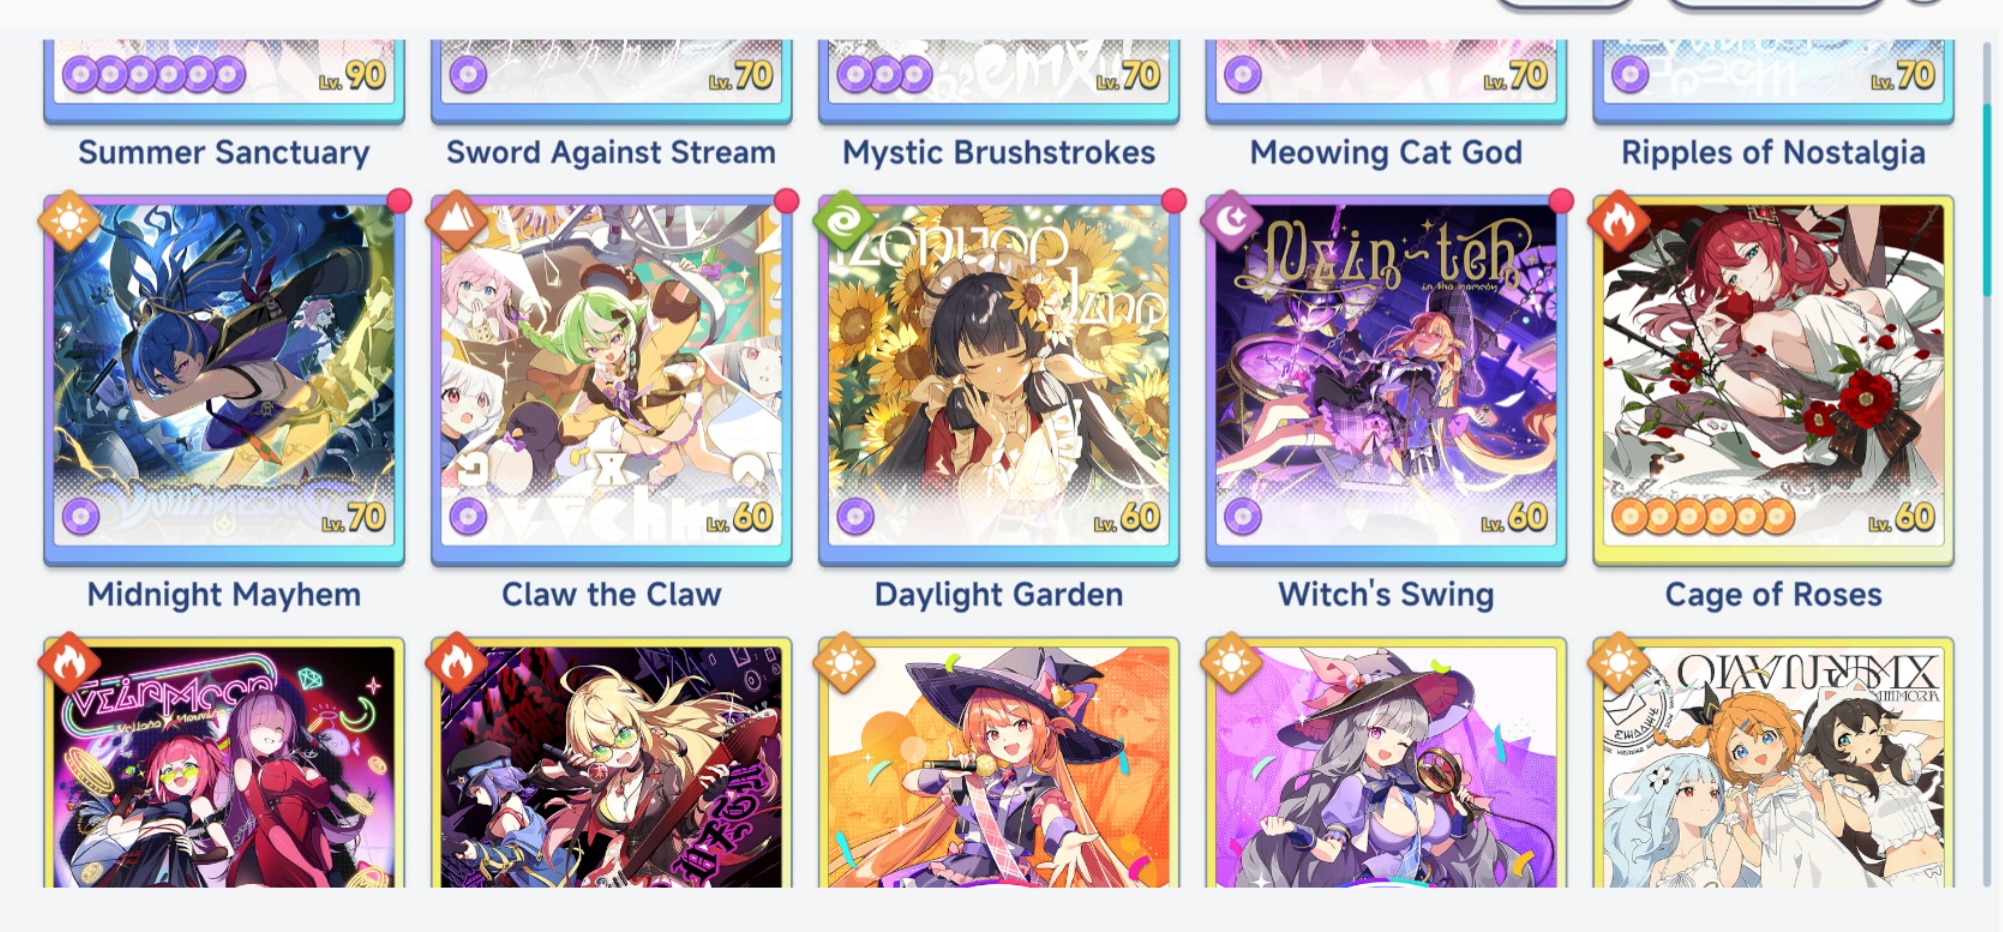Click the green swirl element icon on Daylight Garden
2003x932 pixels.
click(x=844, y=220)
